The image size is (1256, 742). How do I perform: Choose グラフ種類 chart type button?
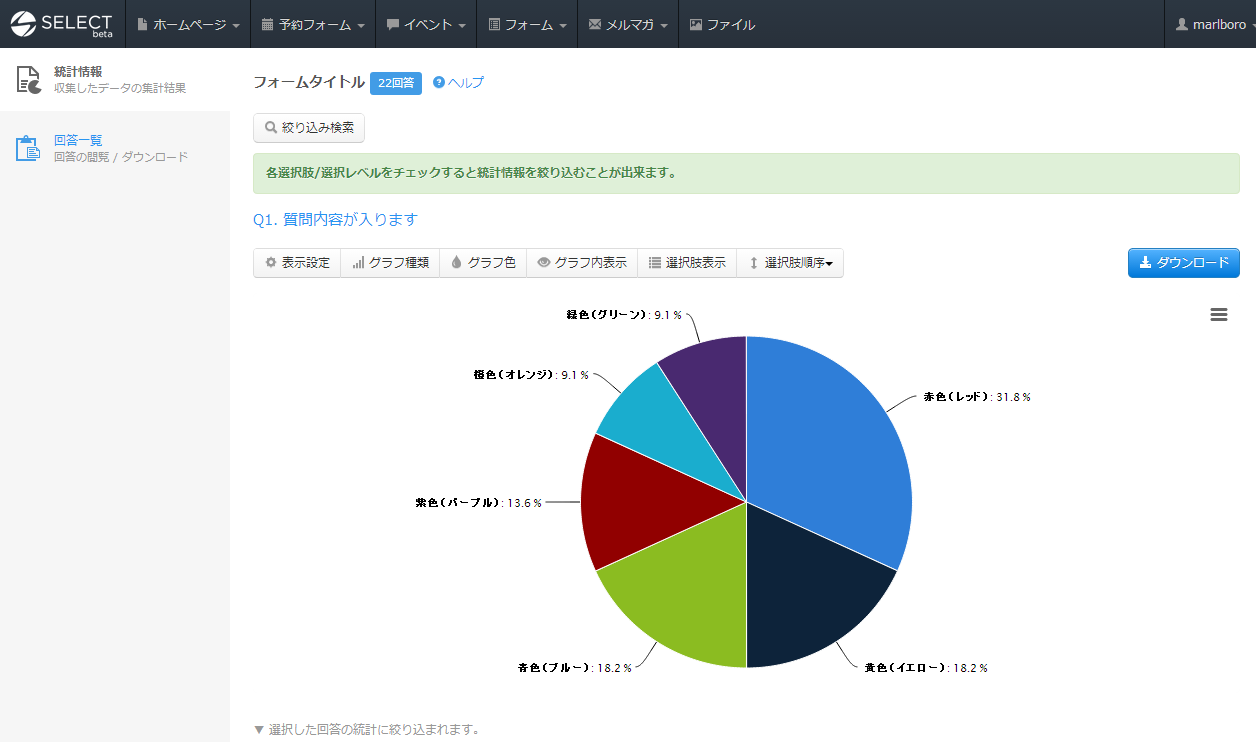click(390, 263)
